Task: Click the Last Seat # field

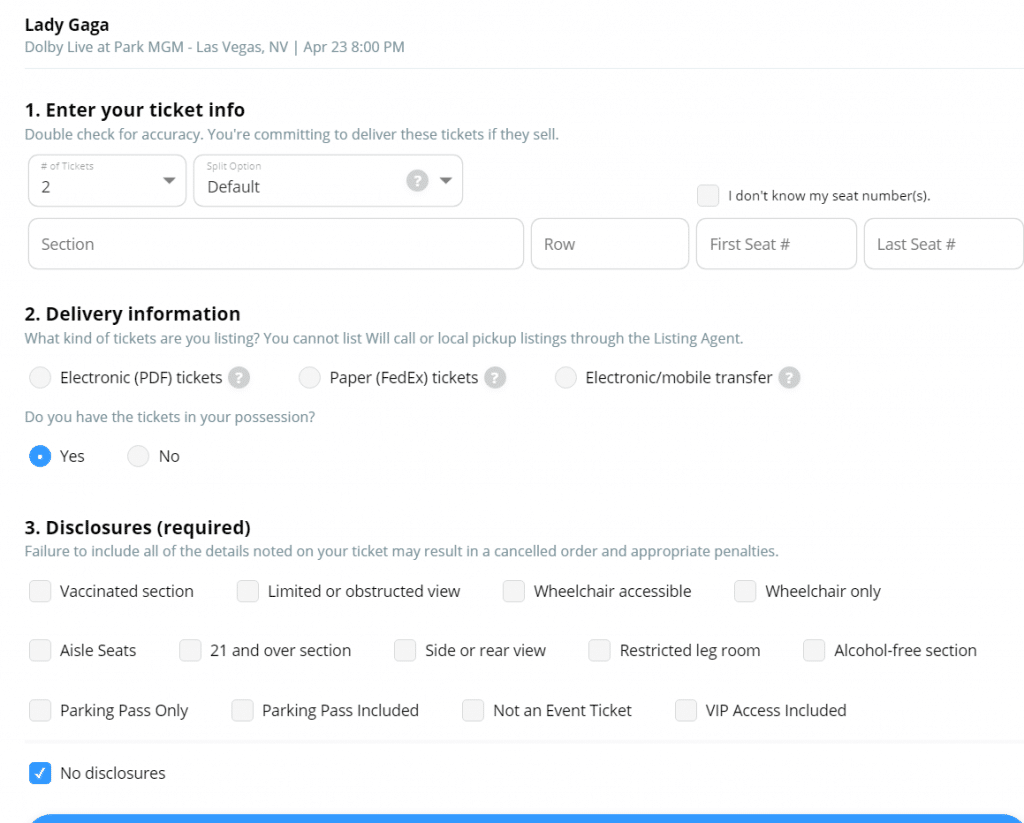Action: pos(944,244)
